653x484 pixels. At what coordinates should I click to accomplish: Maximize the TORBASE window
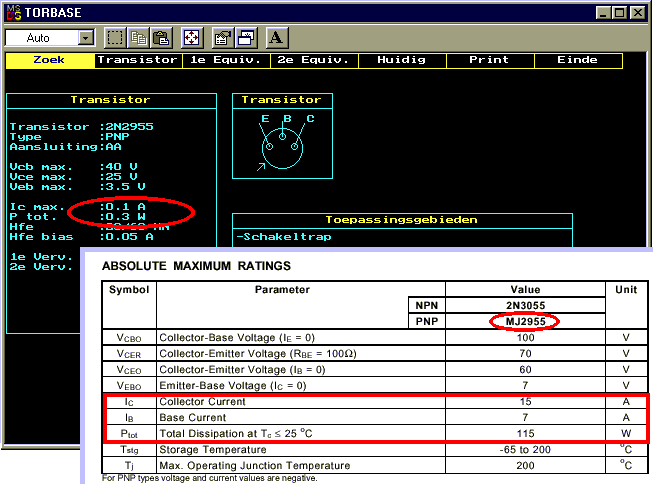click(620, 12)
